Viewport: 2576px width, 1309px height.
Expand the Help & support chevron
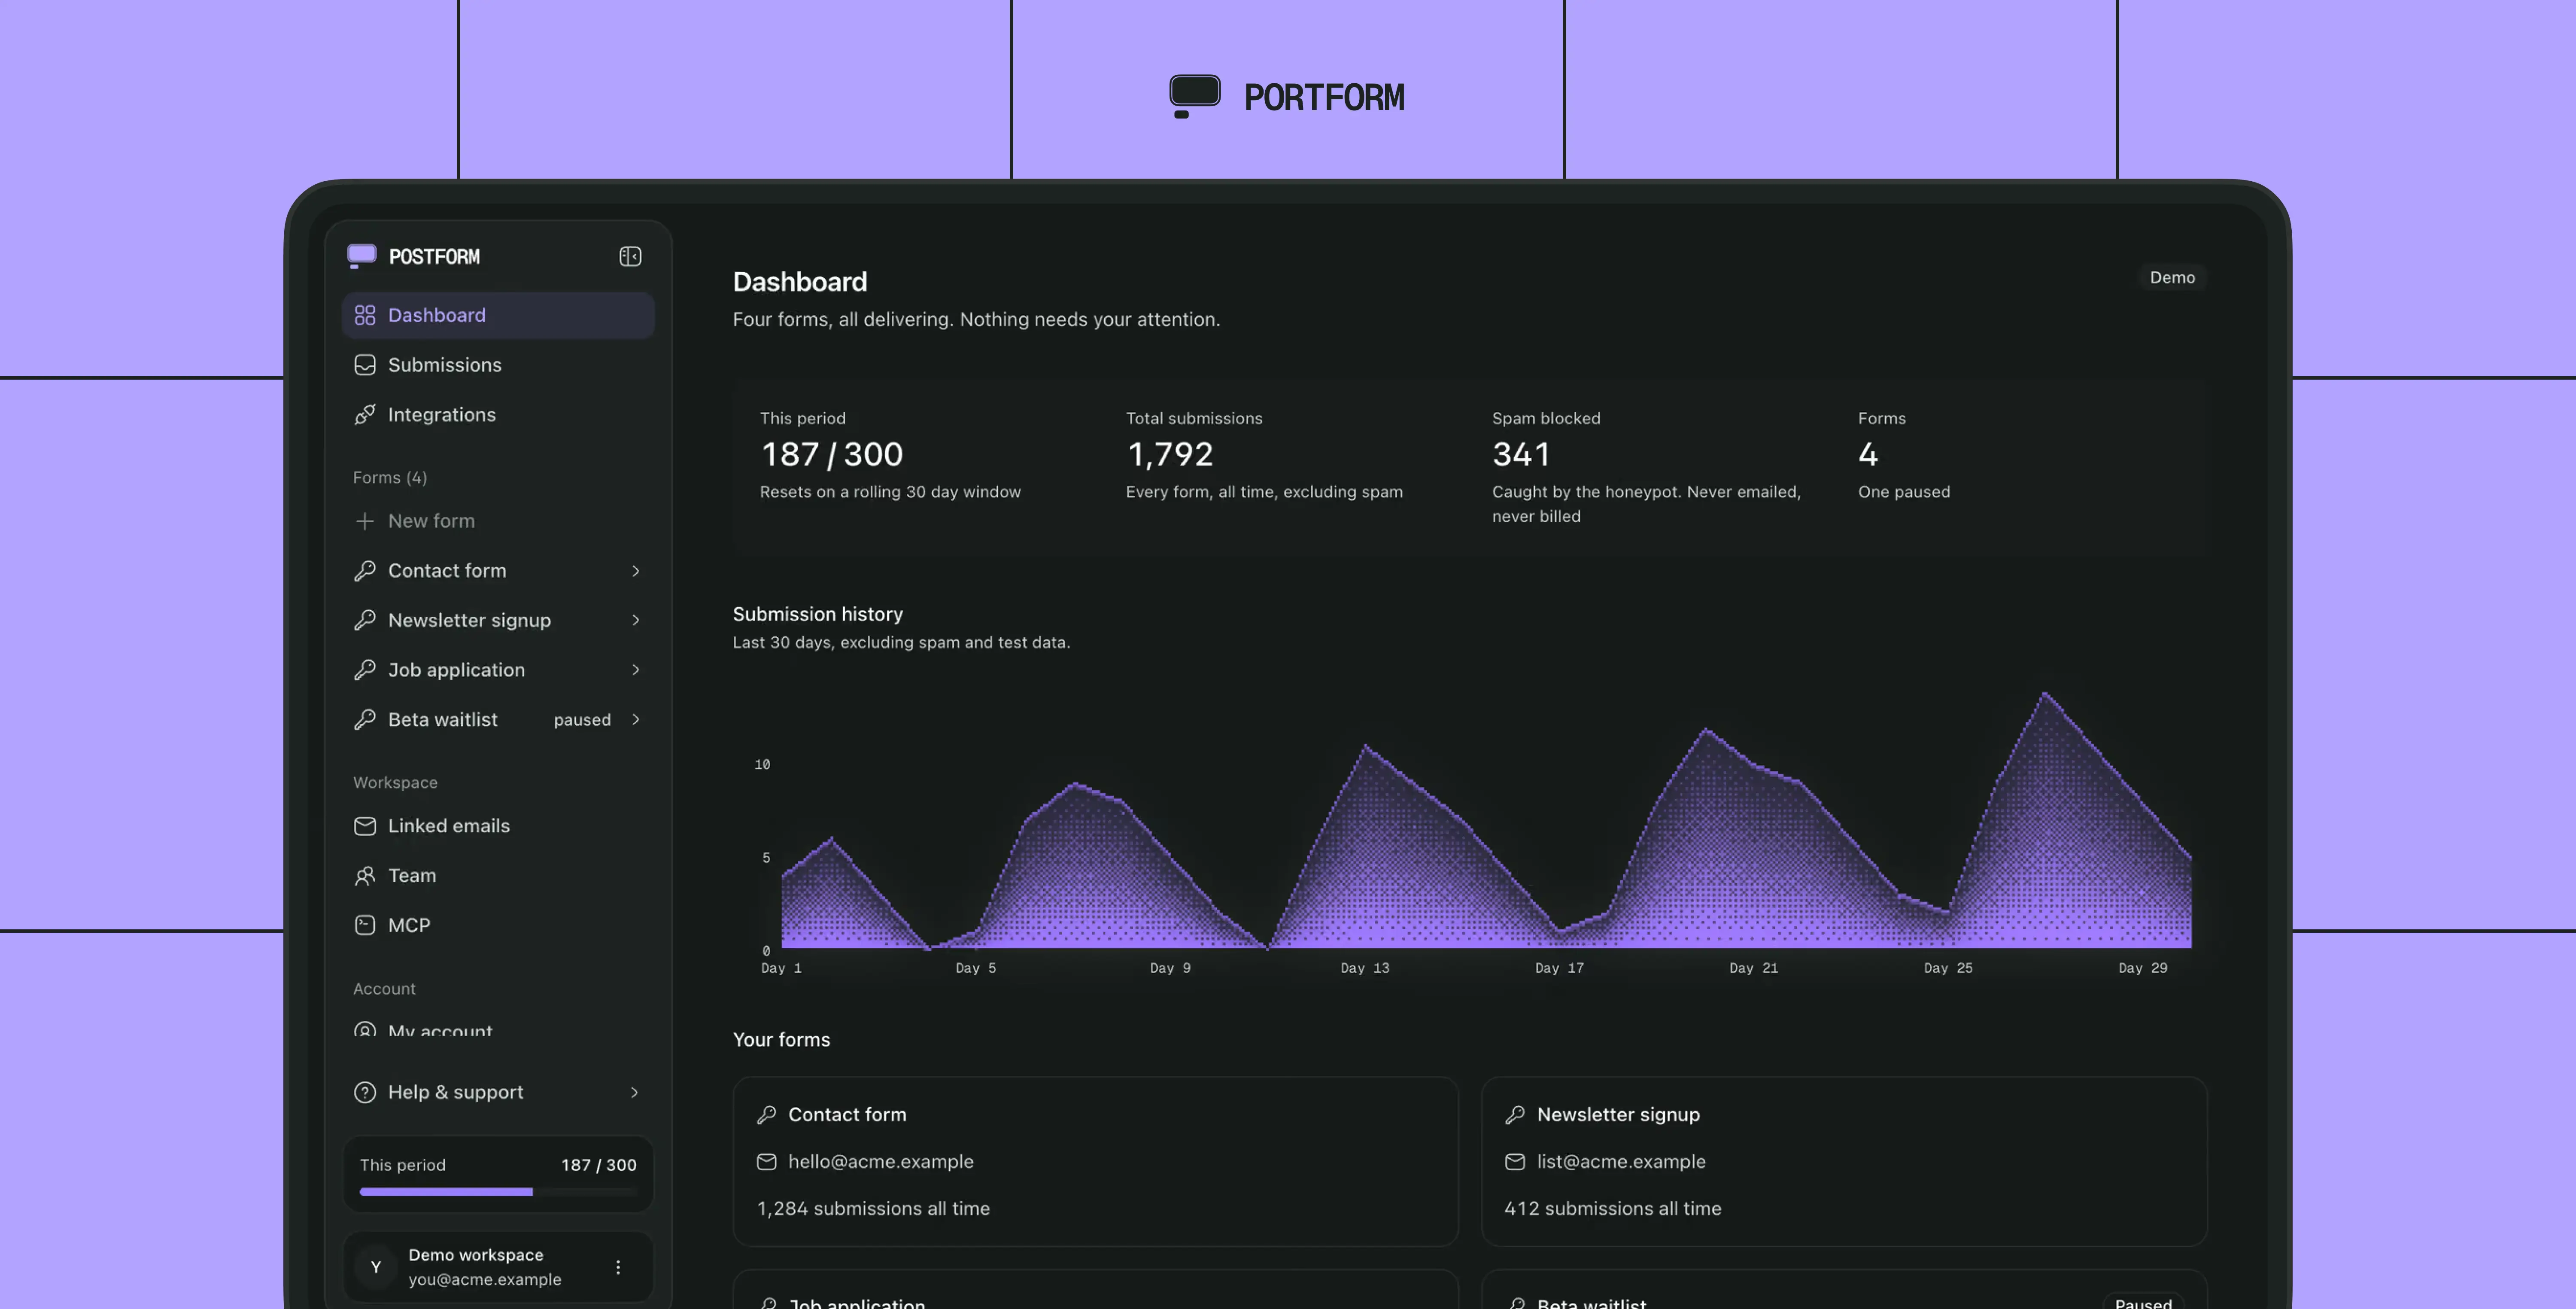coord(634,1092)
